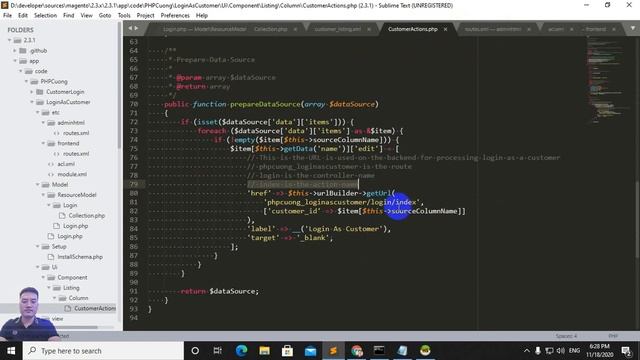Image resolution: width=640 pixels, height=360 pixels.
Task: Open the Selection menu
Action: 45,15
